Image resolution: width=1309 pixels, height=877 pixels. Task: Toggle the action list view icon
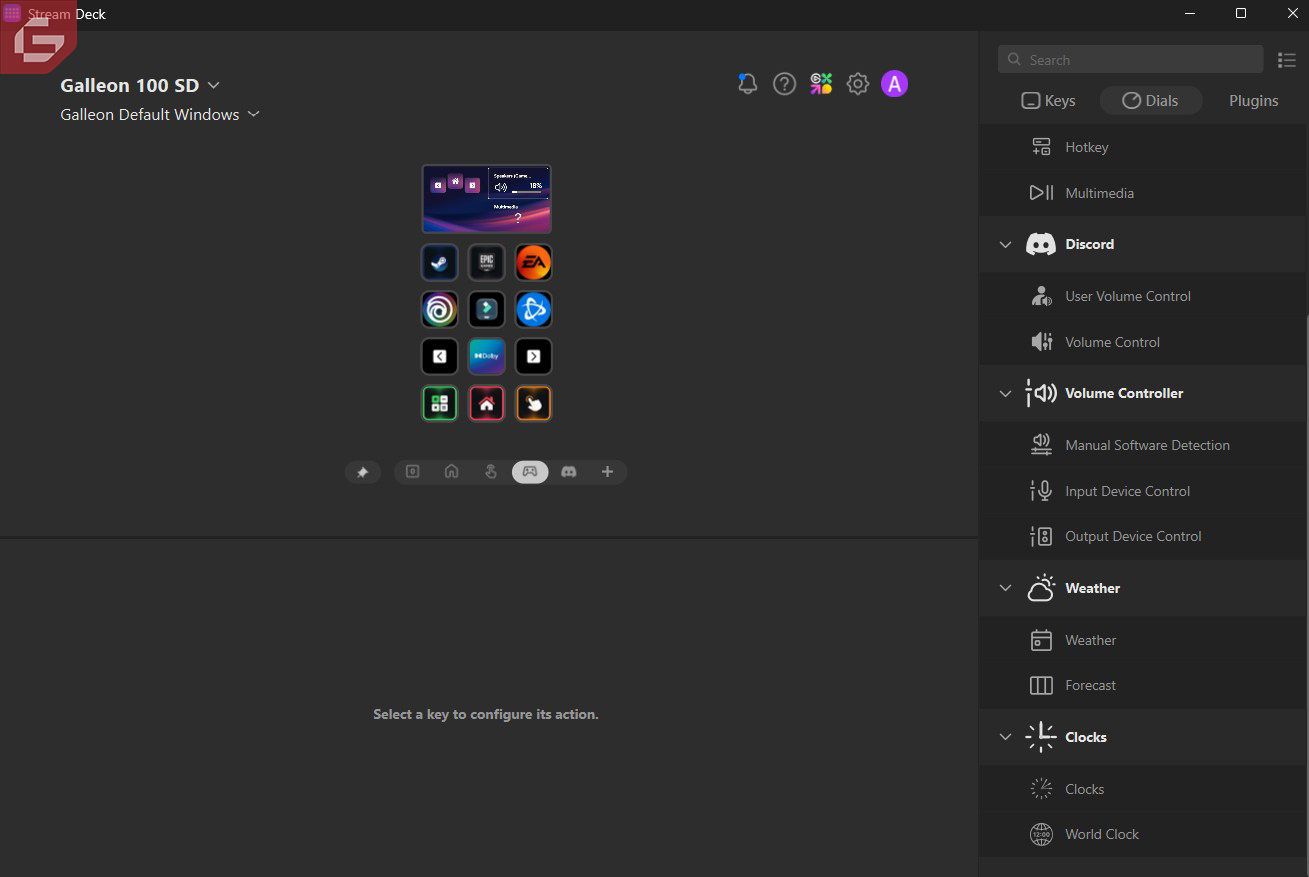coord(1286,60)
